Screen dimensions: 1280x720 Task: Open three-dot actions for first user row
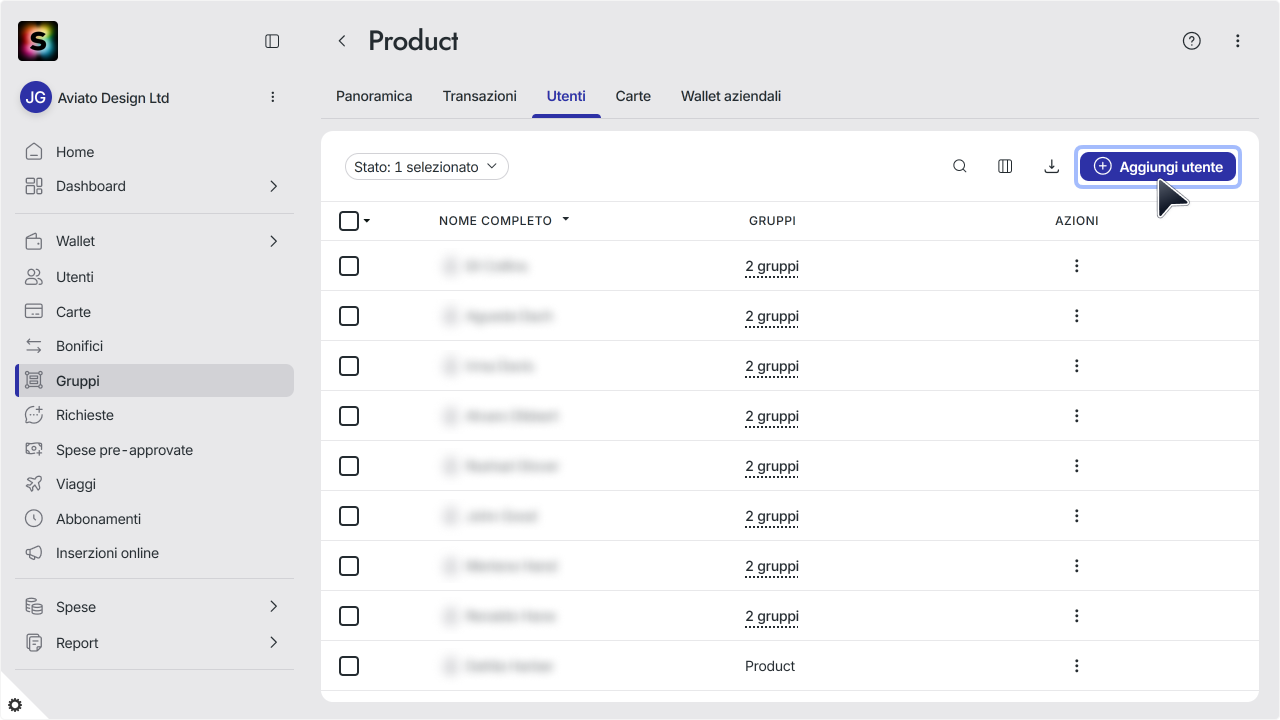[1077, 266]
